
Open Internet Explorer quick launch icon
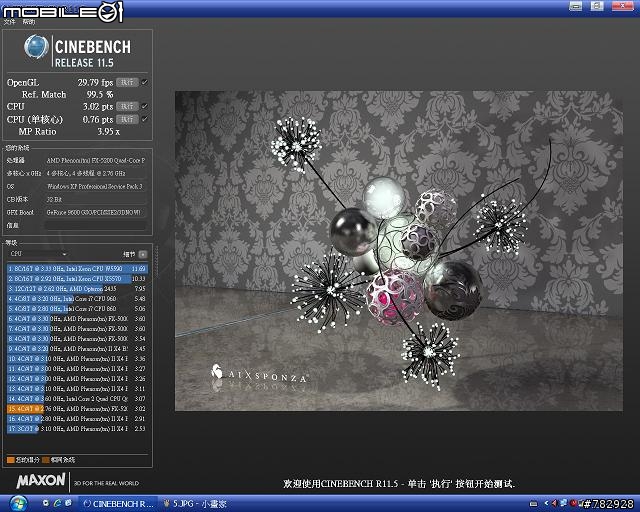coord(57,503)
